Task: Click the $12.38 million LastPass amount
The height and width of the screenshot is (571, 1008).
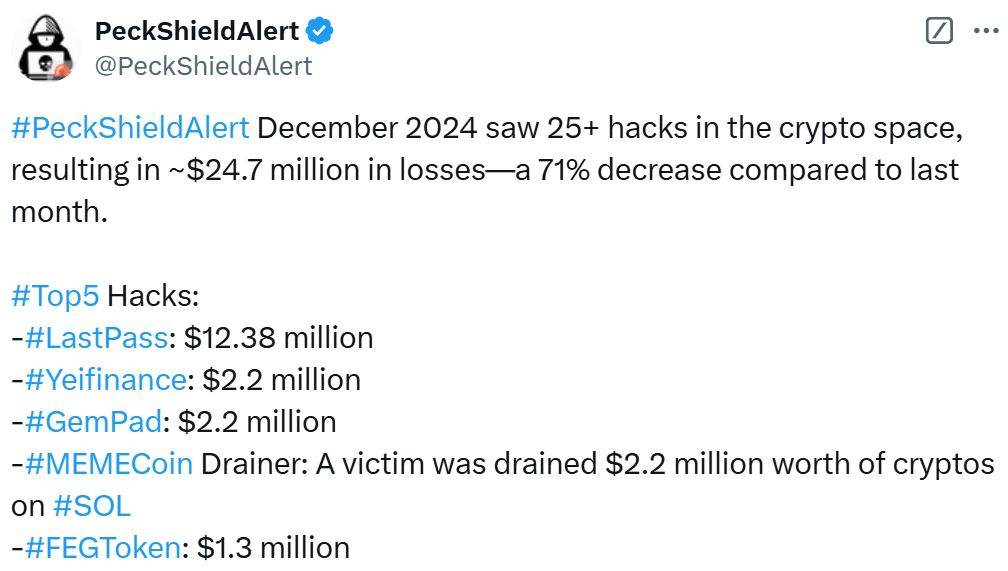Action: pyautogui.click(x=278, y=338)
